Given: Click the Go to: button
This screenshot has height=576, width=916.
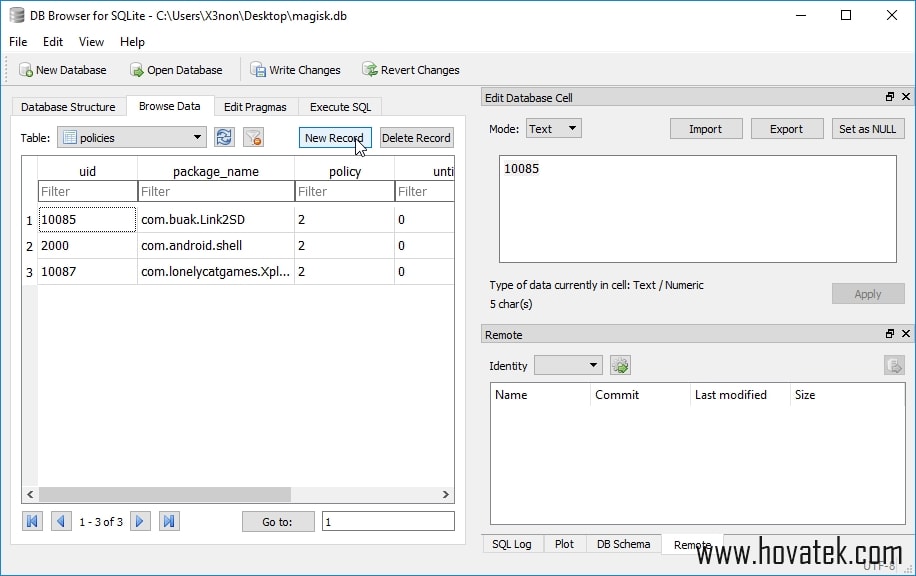Looking at the screenshot, I should point(277,522).
